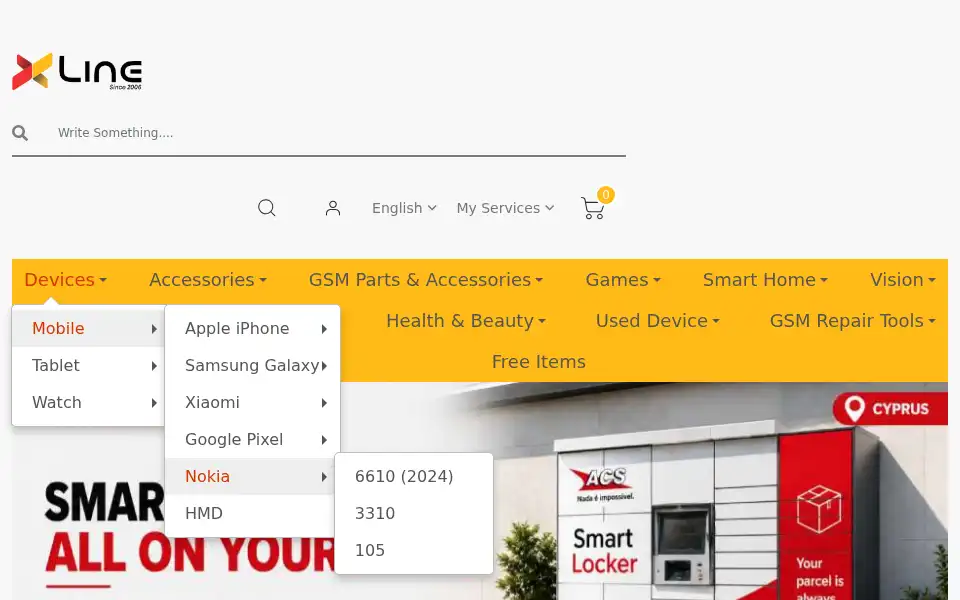Open the Devices menu

[x=66, y=280]
